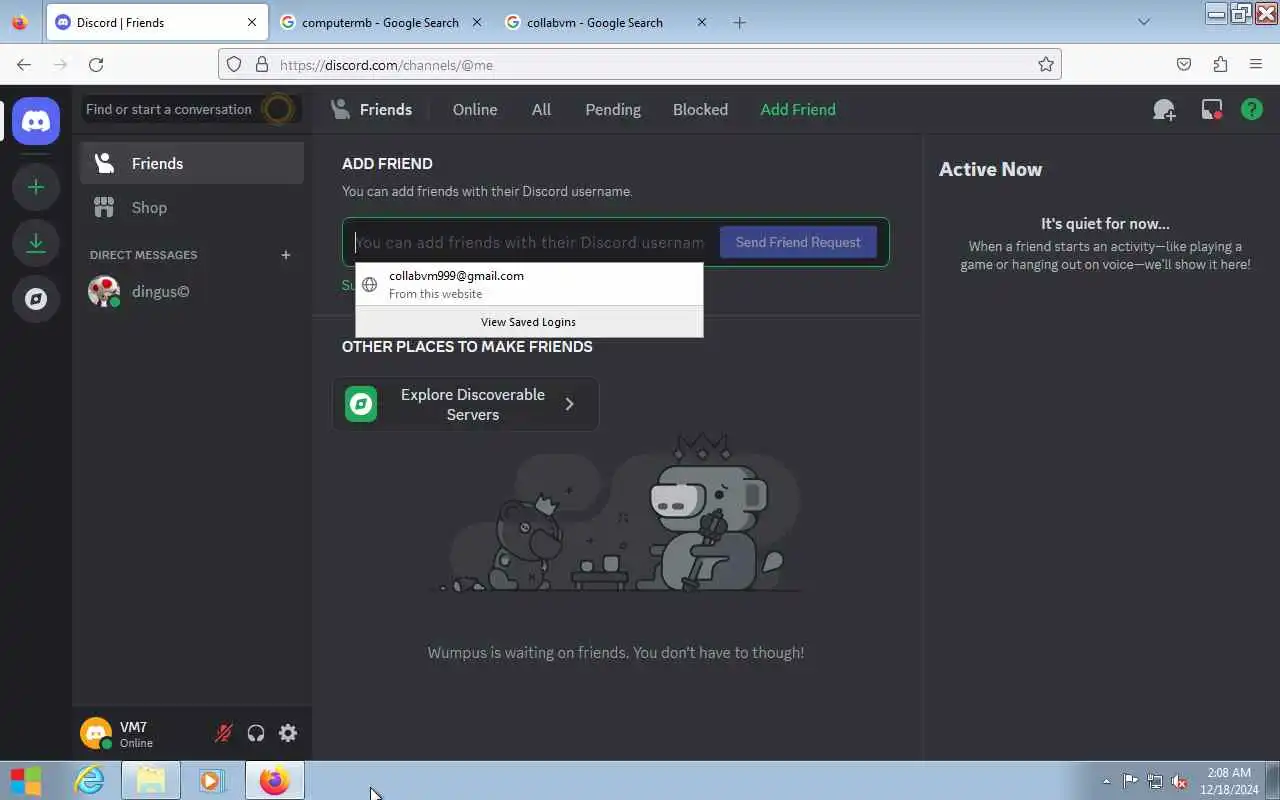
Task: Focus the add friend username input
Action: [530, 242]
